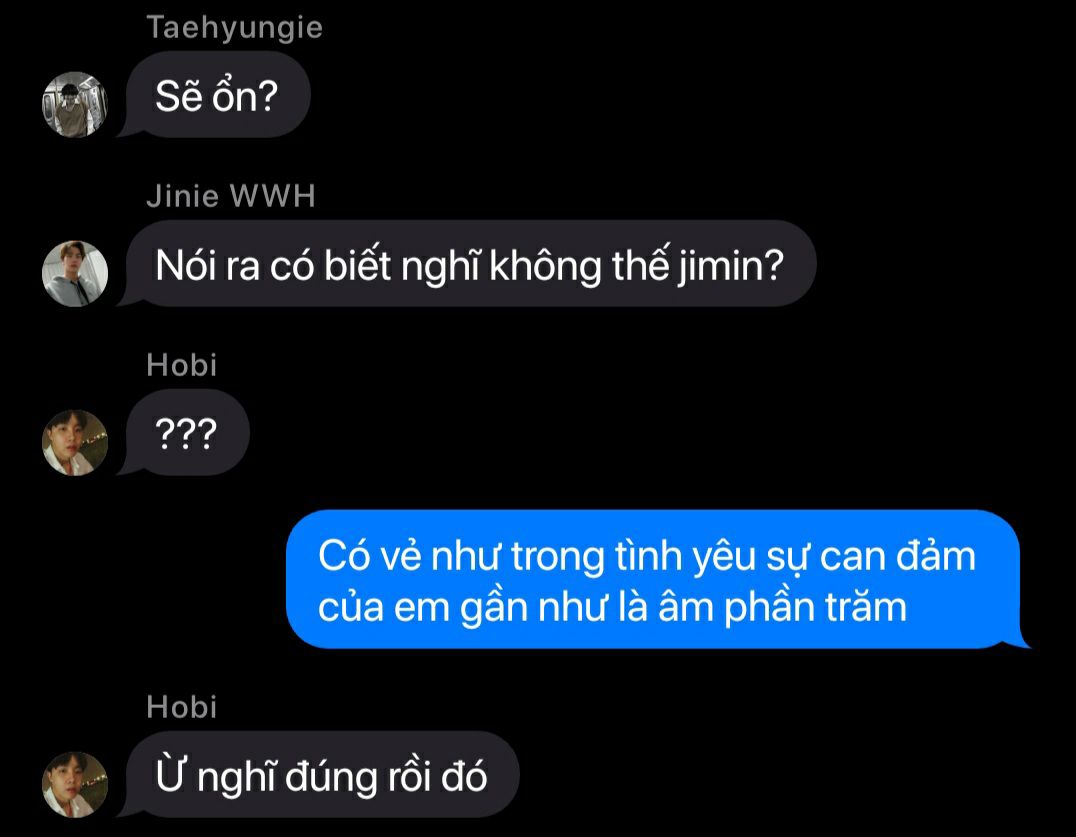Tap Hobi's avatar next to "Ừ nghĩ đúng rồi đó"
This screenshot has width=1076, height=837.
pos(75,784)
